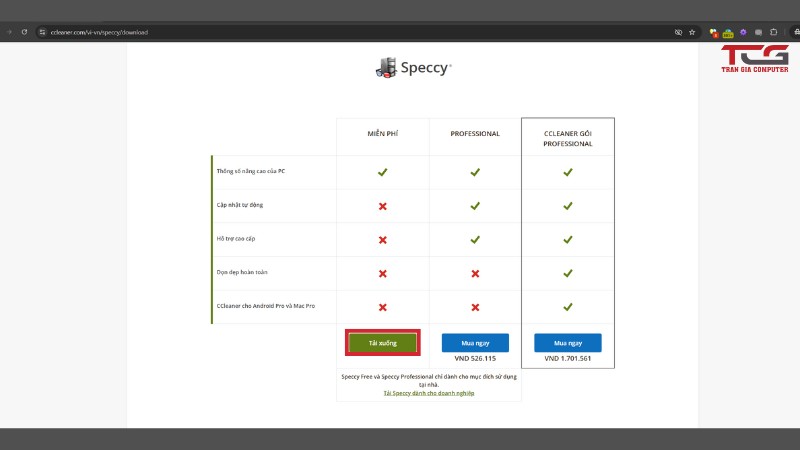This screenshot has width=800, height=450.
Task: Select the MIỄN PHÍ column header
Action: (383, 133)
